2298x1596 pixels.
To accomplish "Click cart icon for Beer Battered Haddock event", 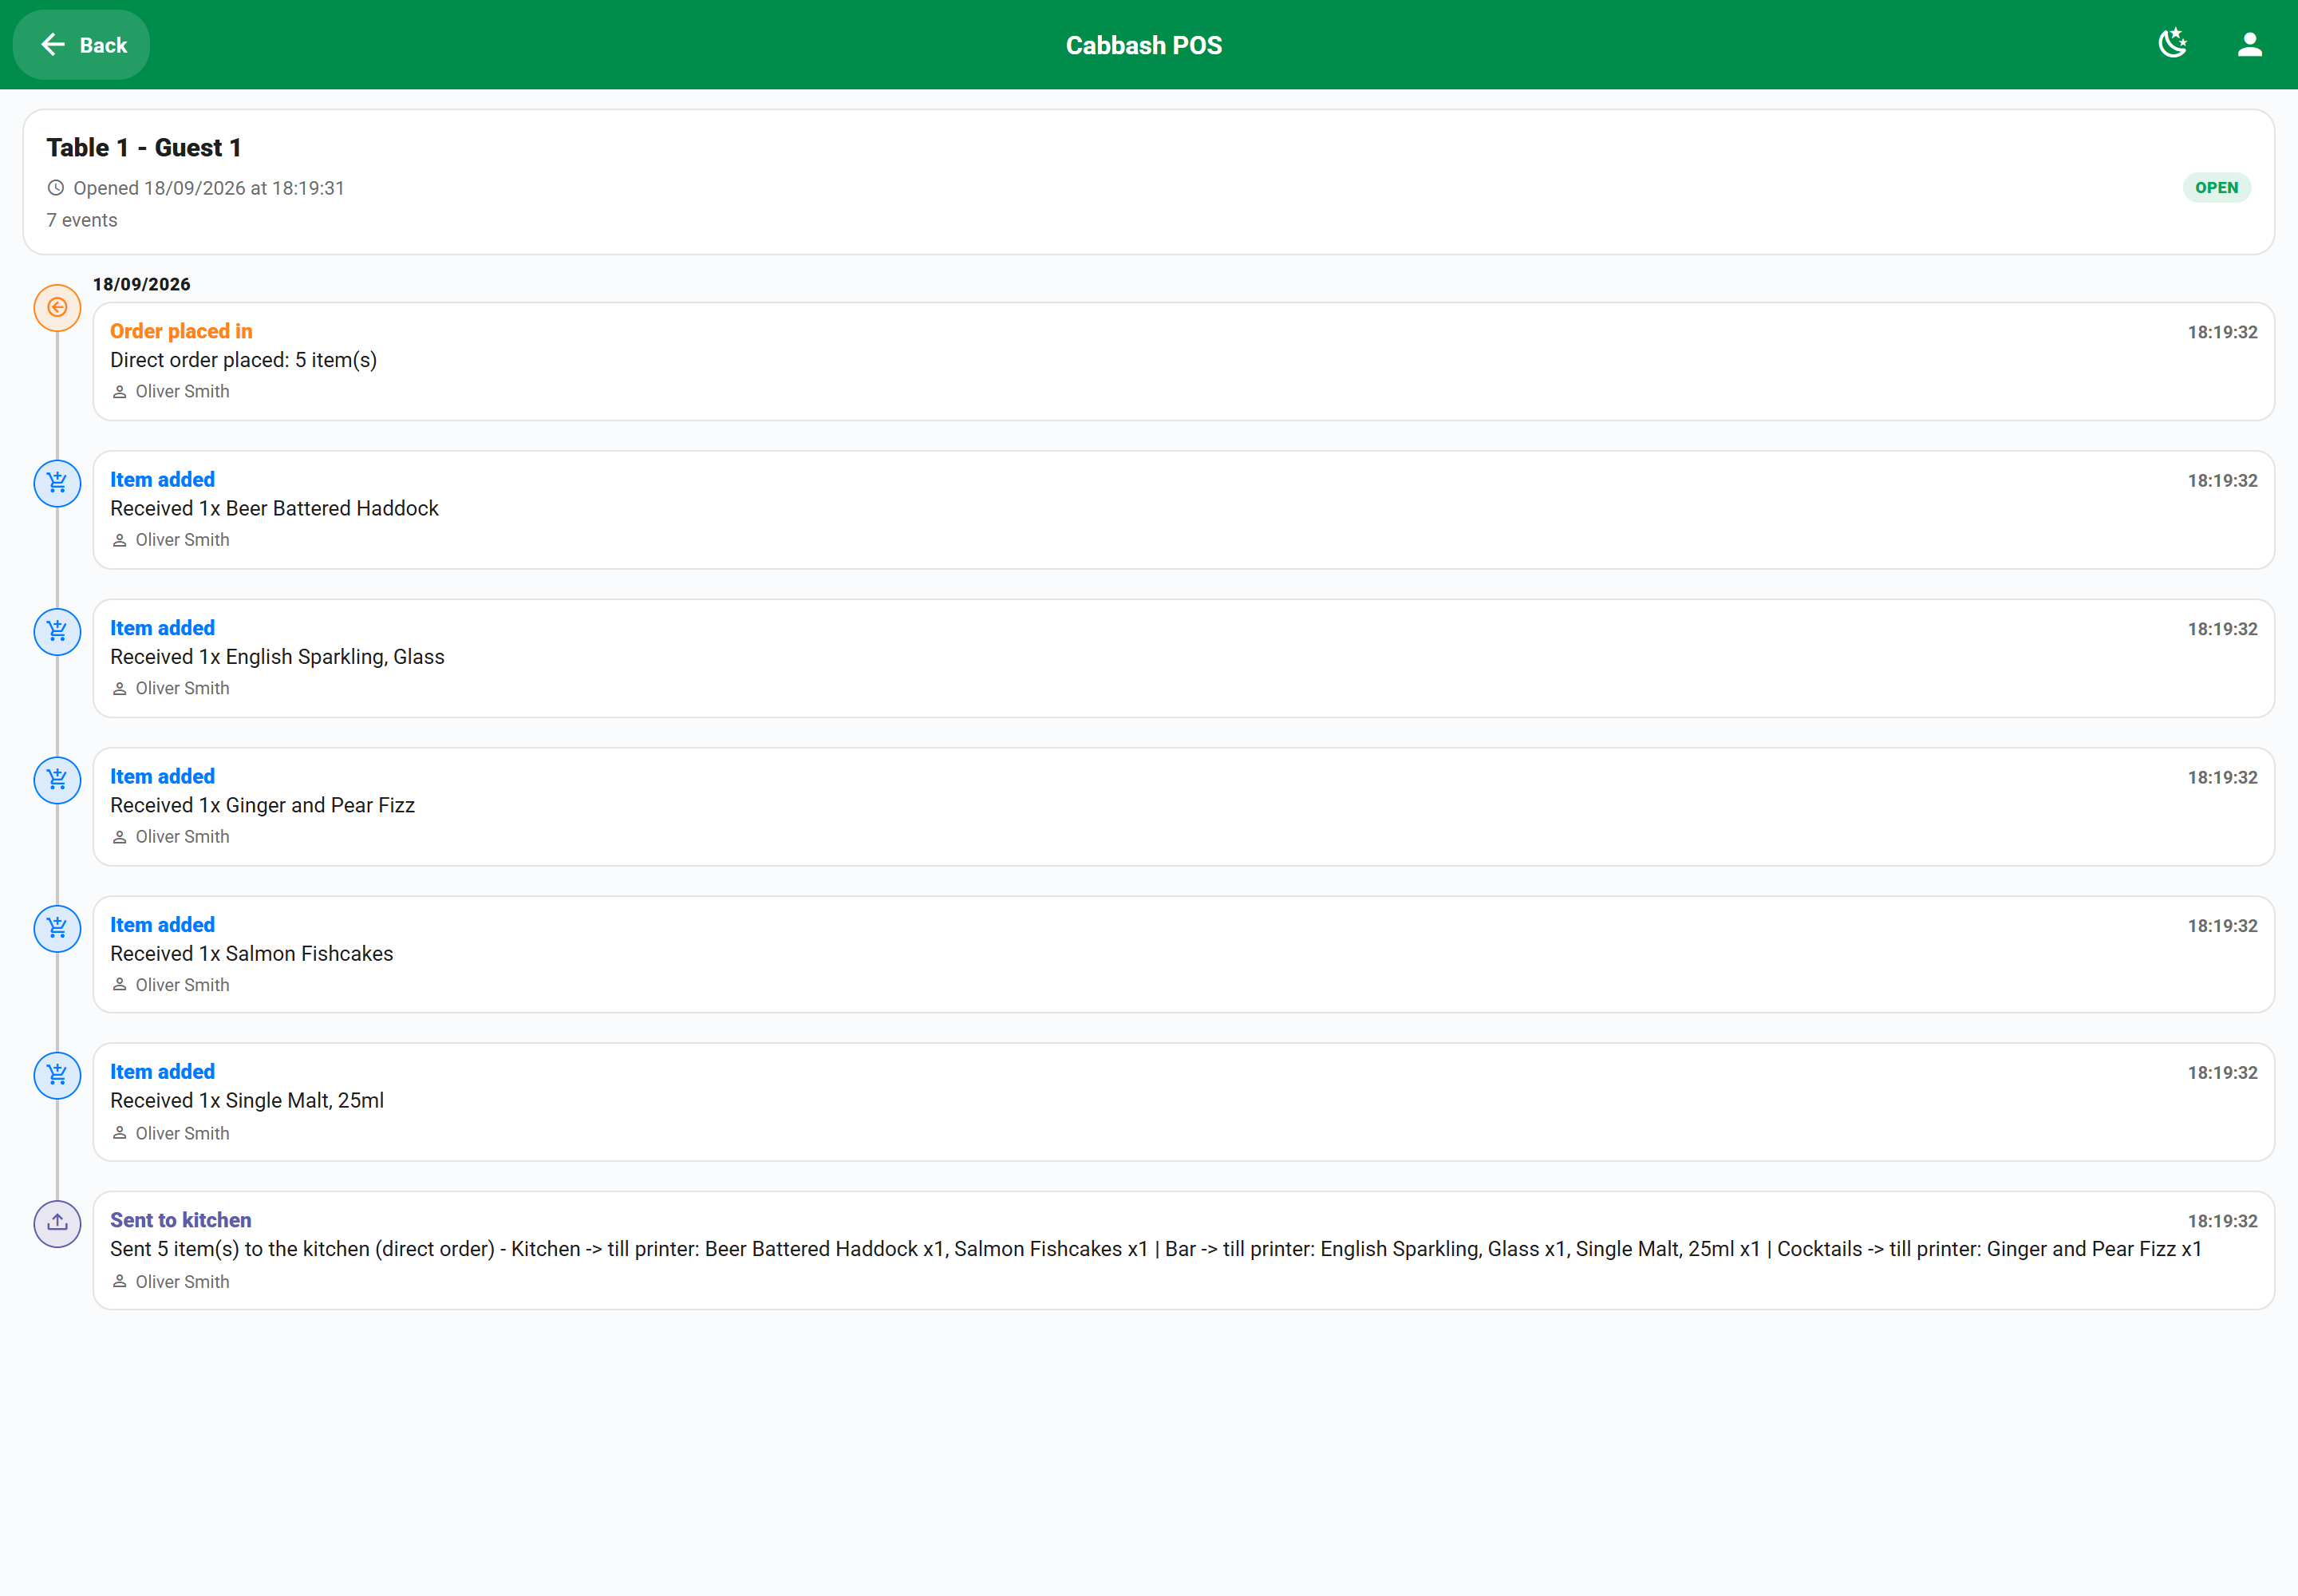I will 57,483.
